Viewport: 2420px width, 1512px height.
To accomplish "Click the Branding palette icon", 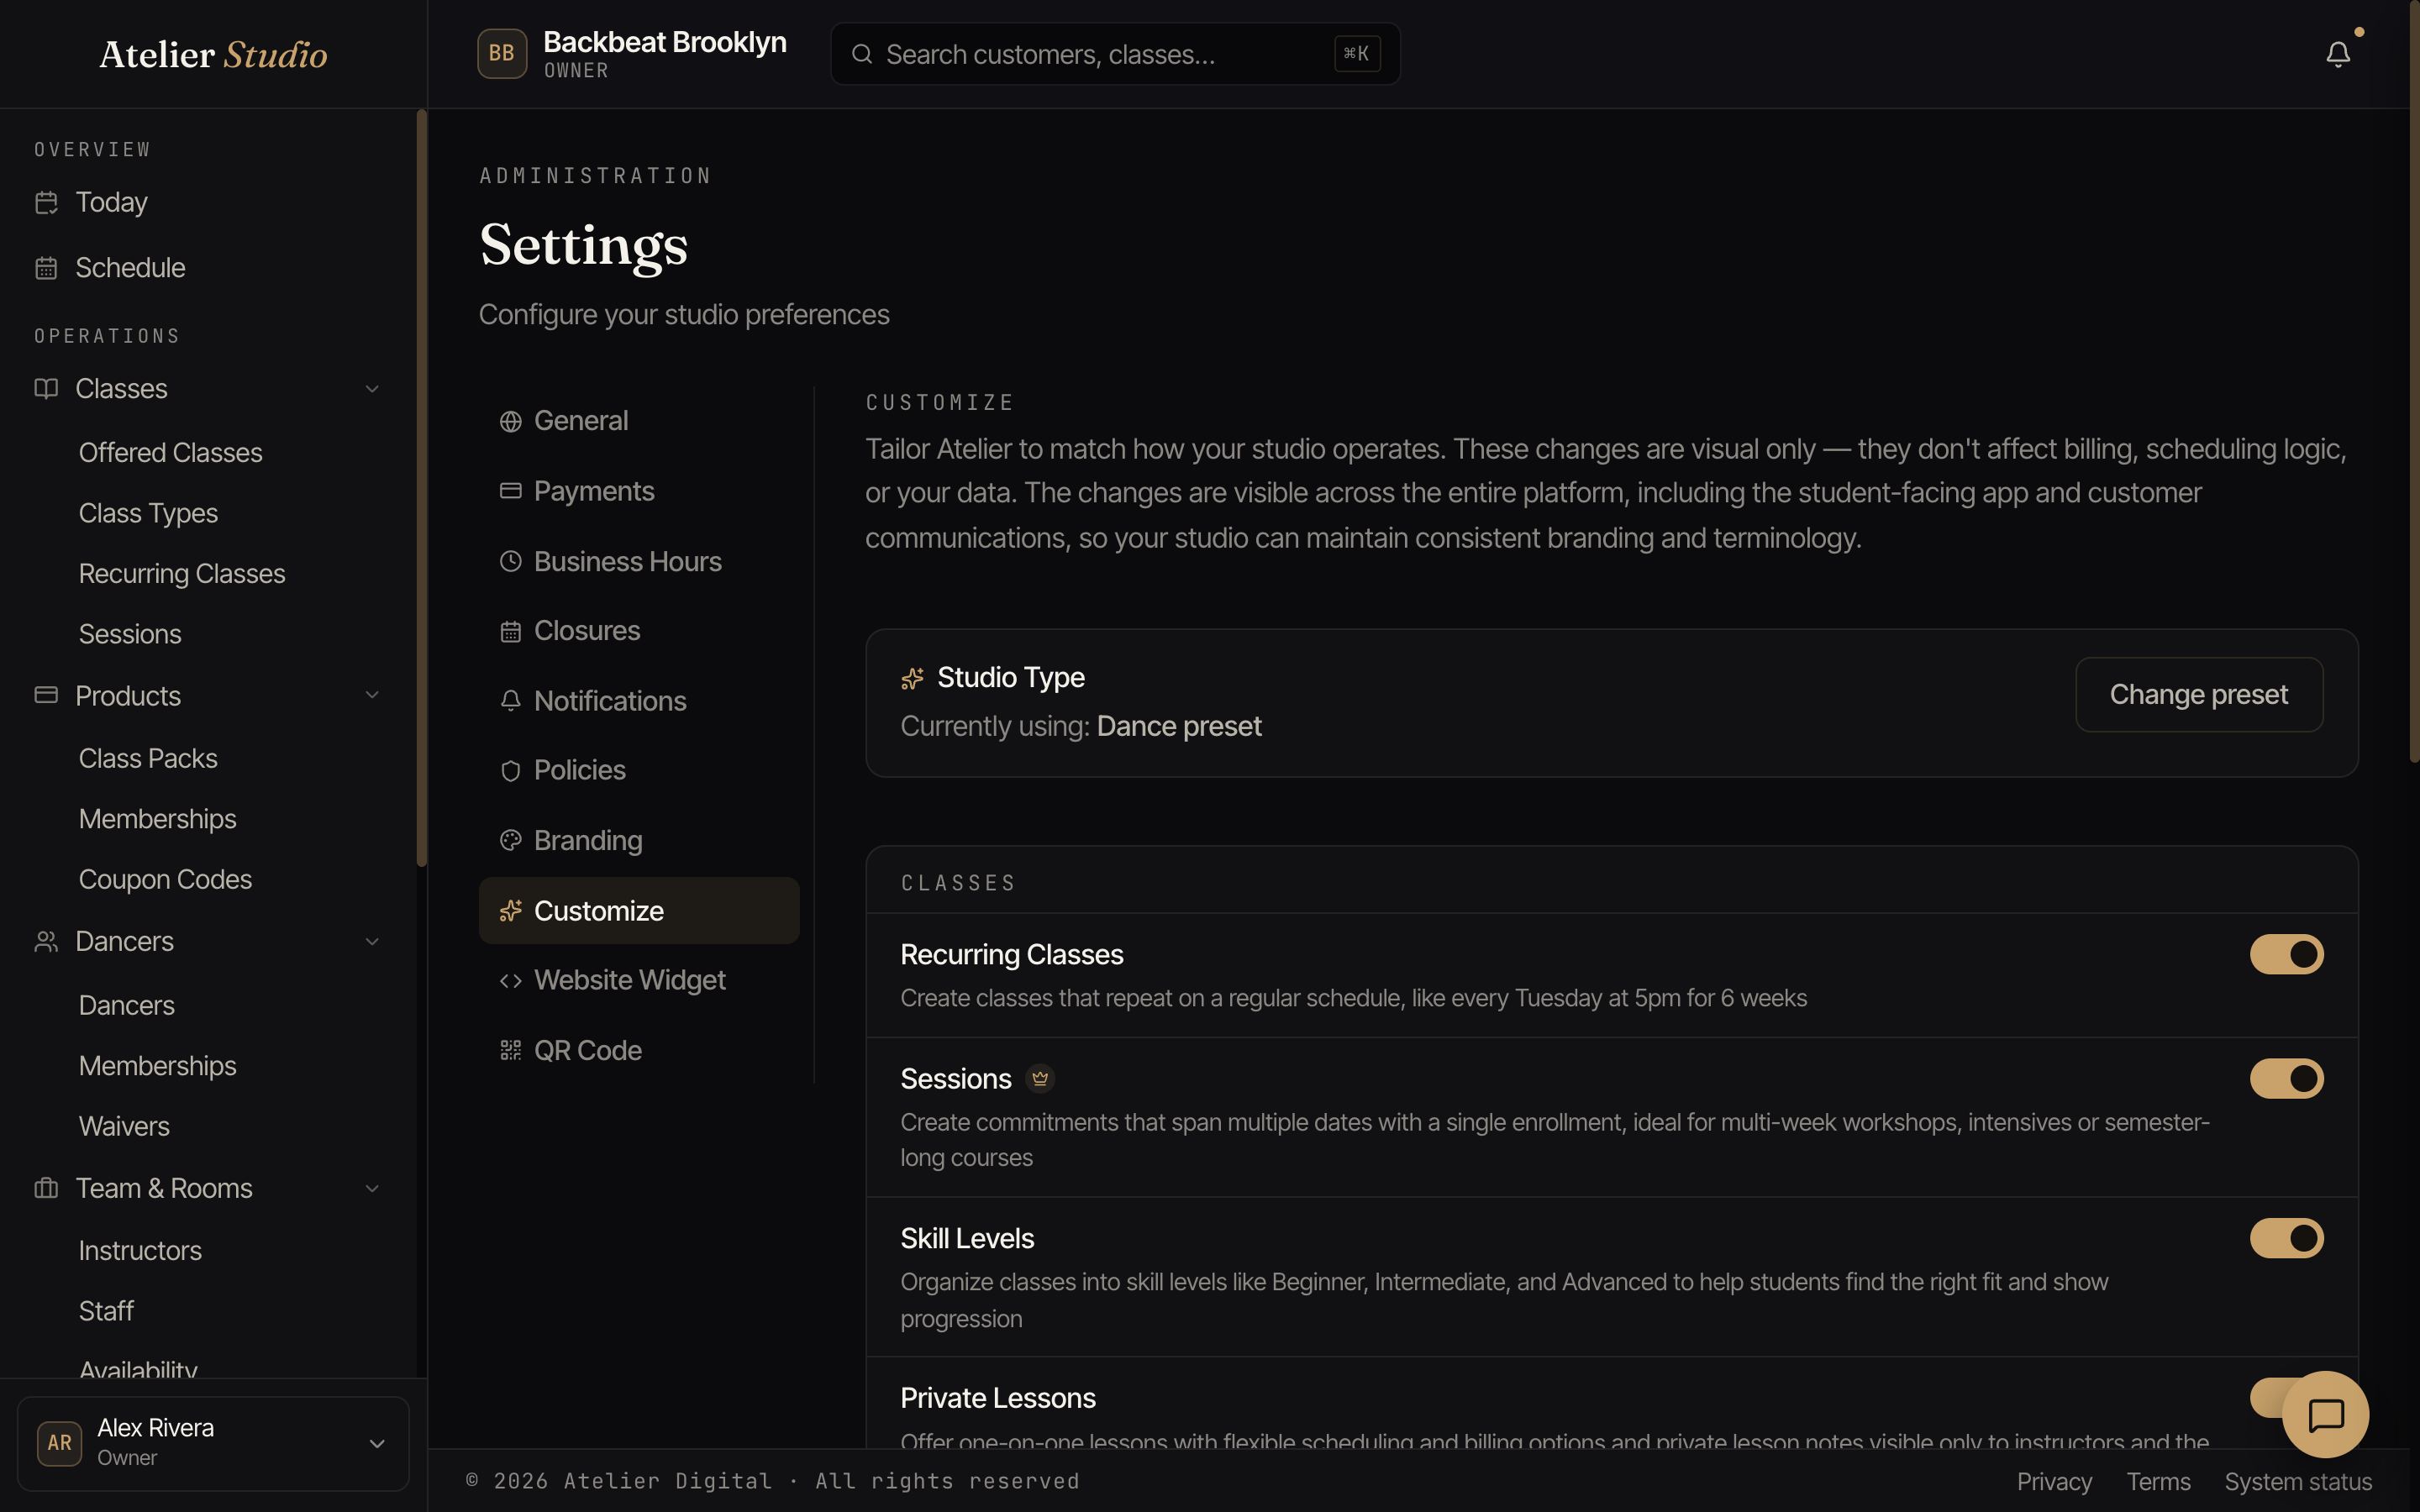I will [x=511, y=840].
